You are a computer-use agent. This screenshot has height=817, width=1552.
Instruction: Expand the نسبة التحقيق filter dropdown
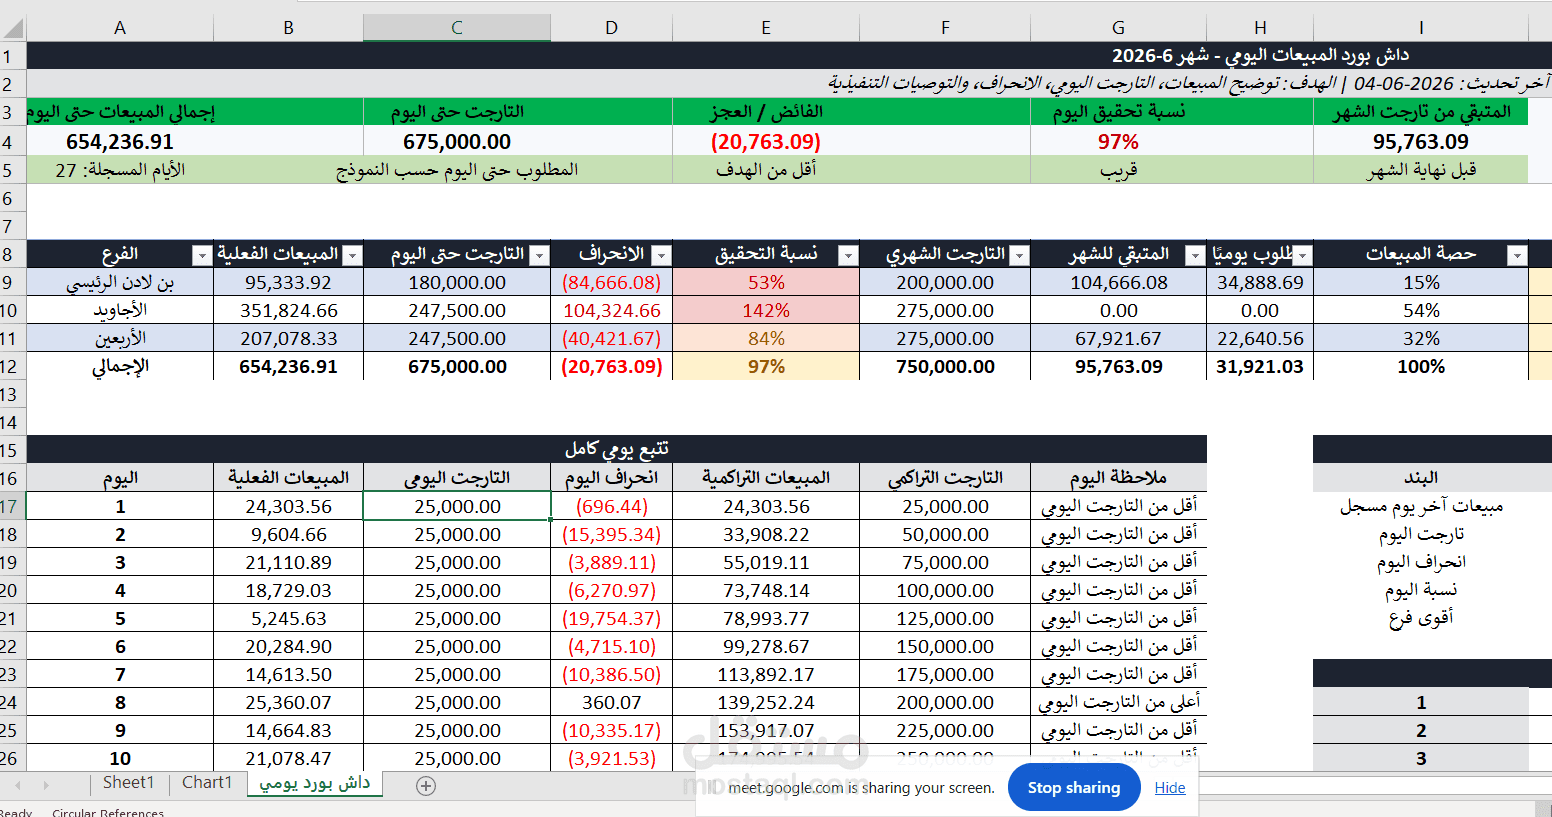pos(848,256)
